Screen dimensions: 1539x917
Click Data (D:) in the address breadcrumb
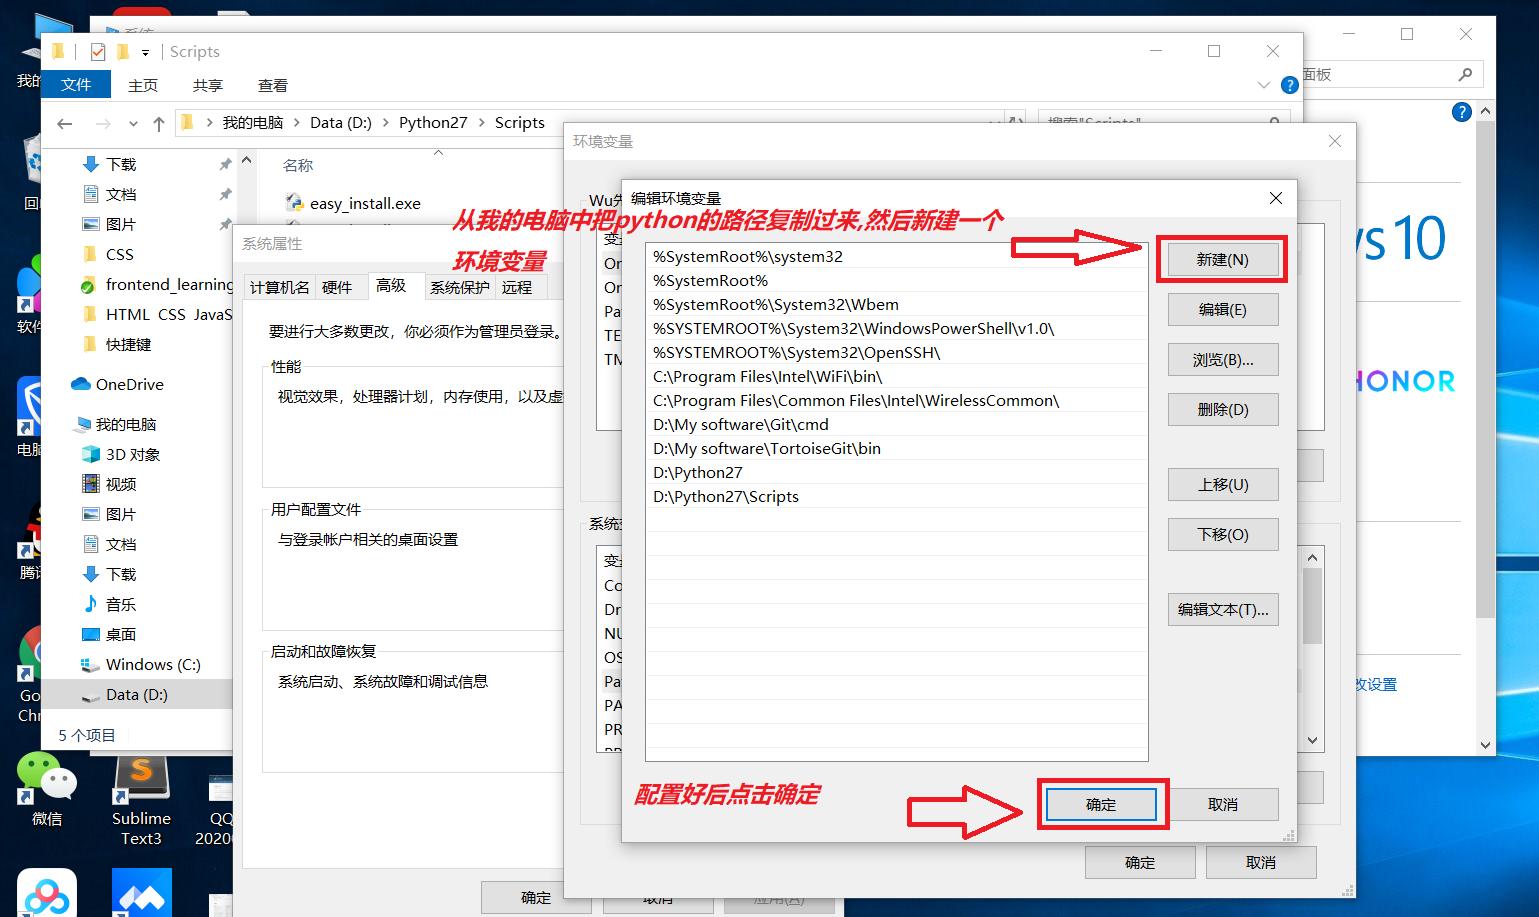tap(341, 122)
